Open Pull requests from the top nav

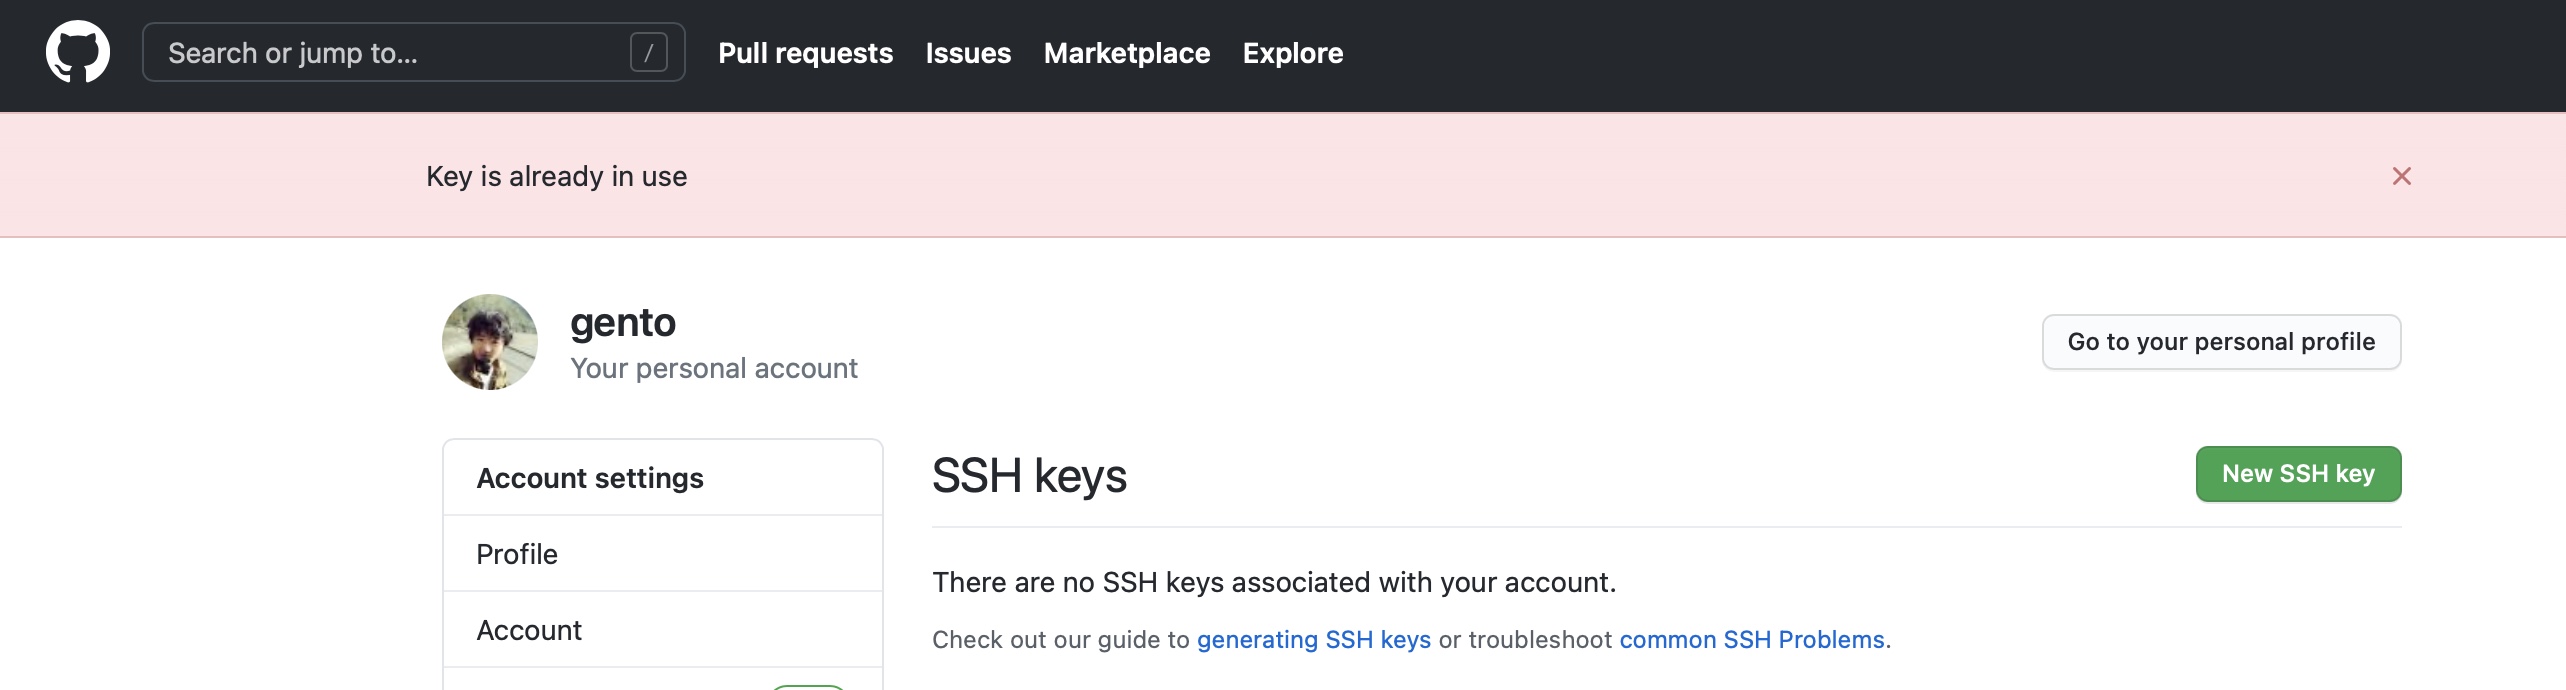click(x=805, y=53)
